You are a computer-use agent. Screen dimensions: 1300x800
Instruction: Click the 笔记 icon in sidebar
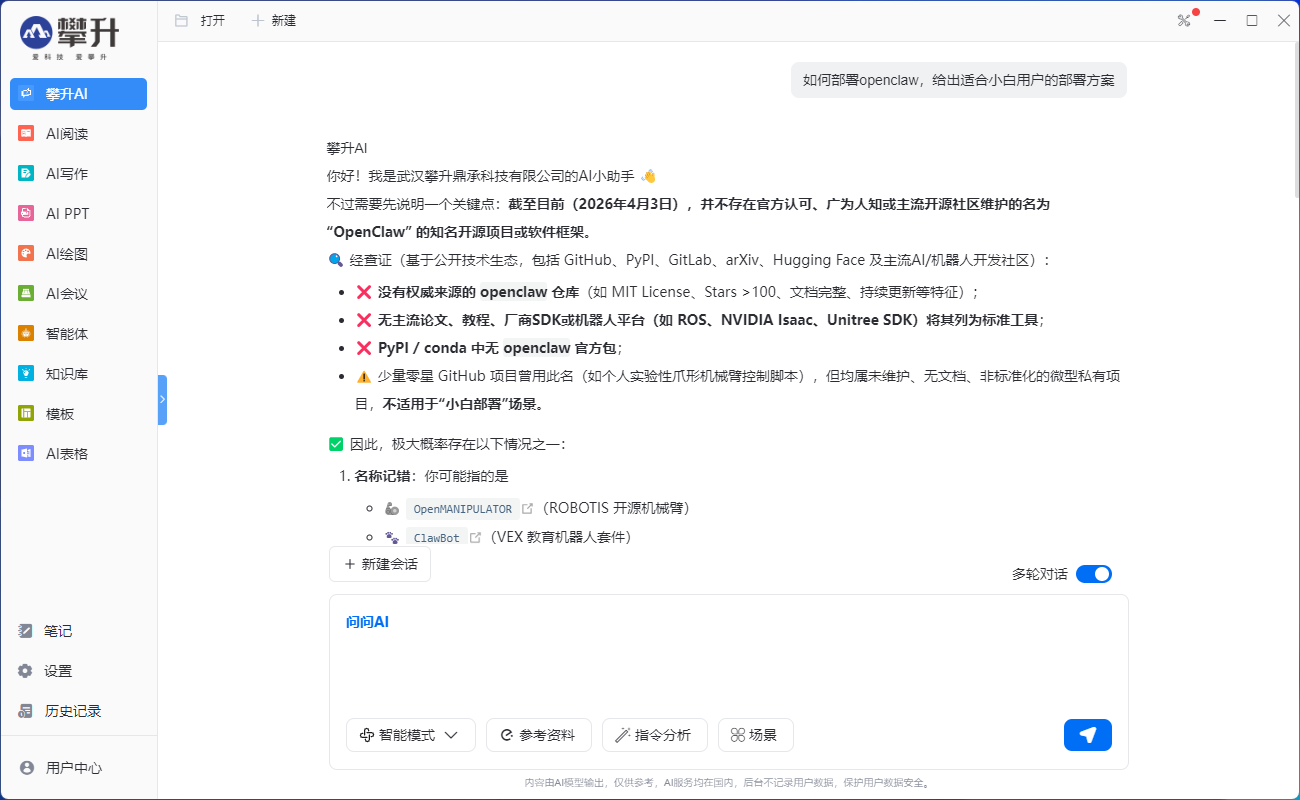point(26,631)
